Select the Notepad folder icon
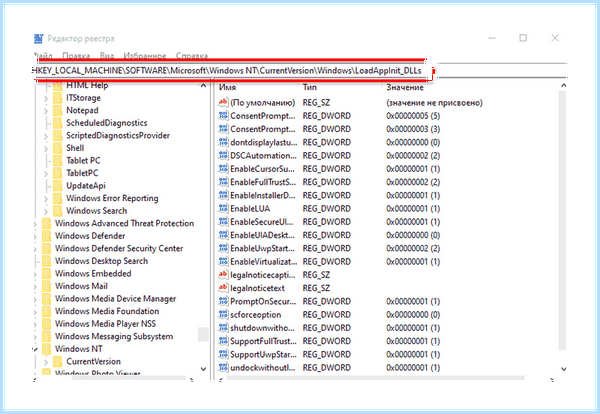Viewport: 600px width, 414px height. pos(57,111)
